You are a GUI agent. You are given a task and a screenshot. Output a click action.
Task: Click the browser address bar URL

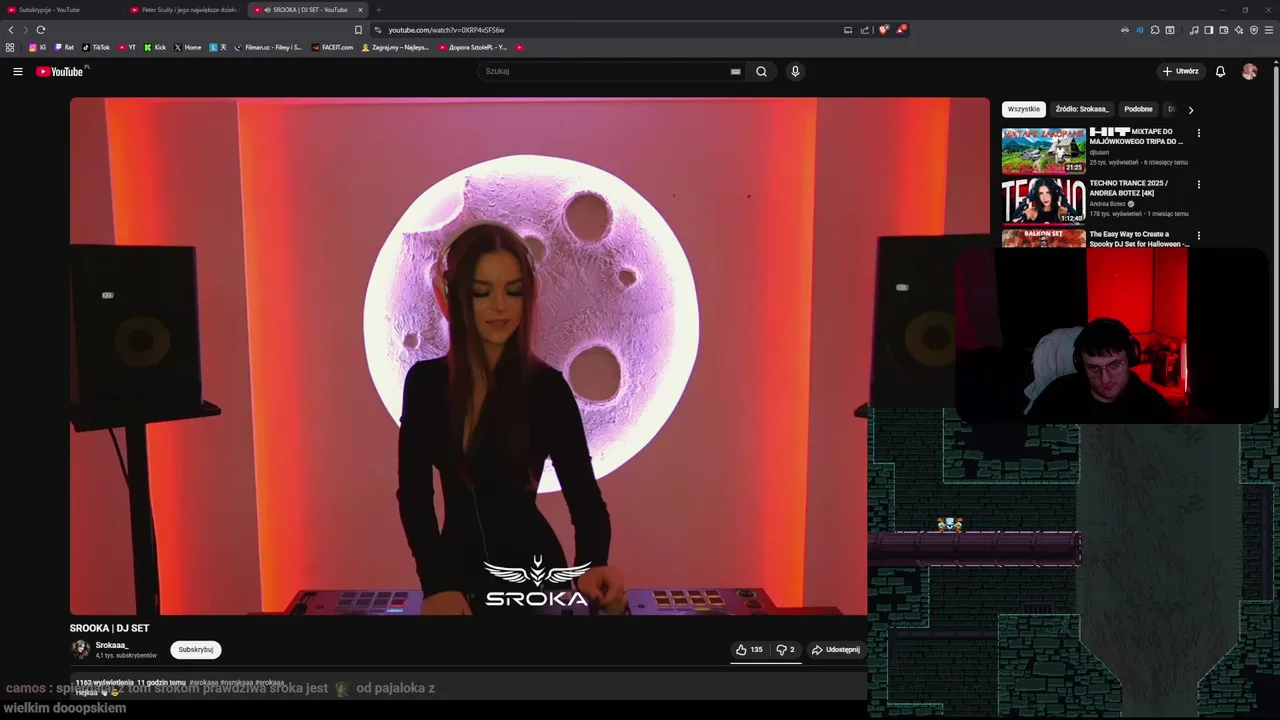(446, 30)
